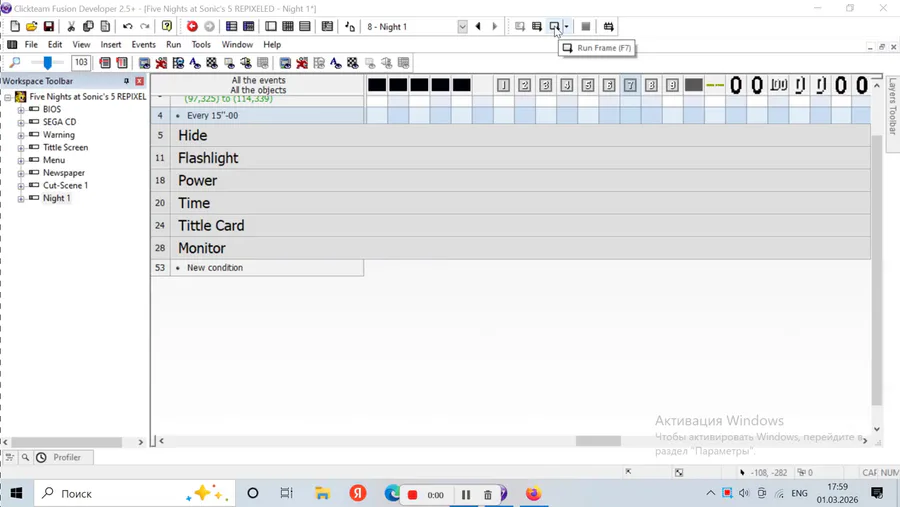Click the event editor horizontal scrollbar thumb
This screenshot has height=507, width=900.
tap(598, 440)
